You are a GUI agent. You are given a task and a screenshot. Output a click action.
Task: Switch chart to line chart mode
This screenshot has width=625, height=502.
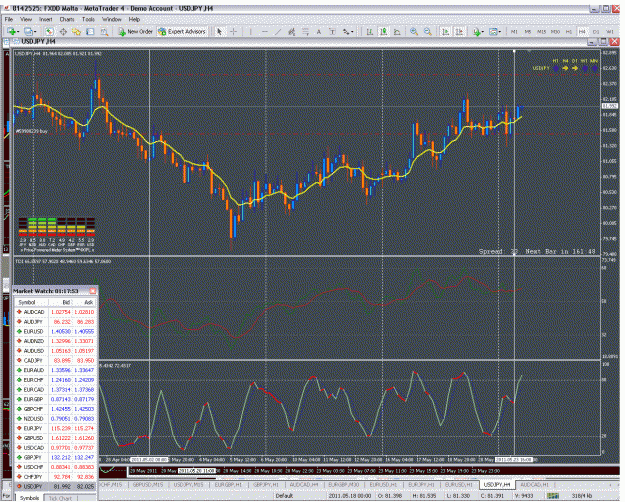[397, 31]
